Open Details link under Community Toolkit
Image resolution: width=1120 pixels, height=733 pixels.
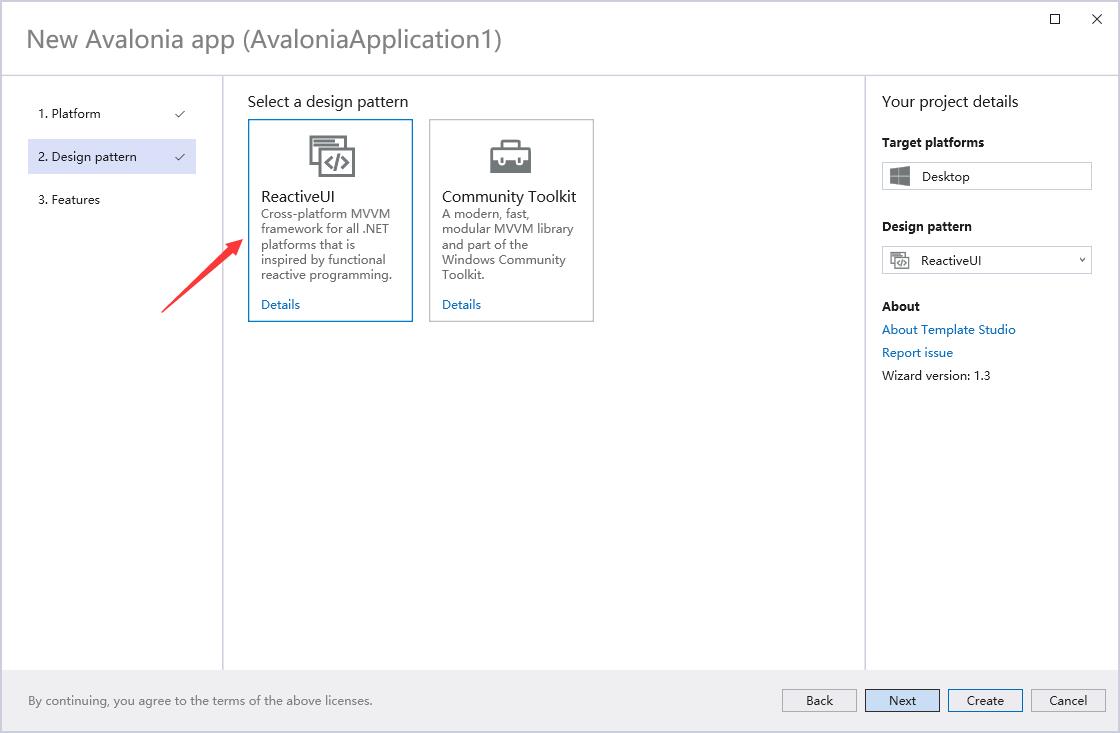click(461, 305)
